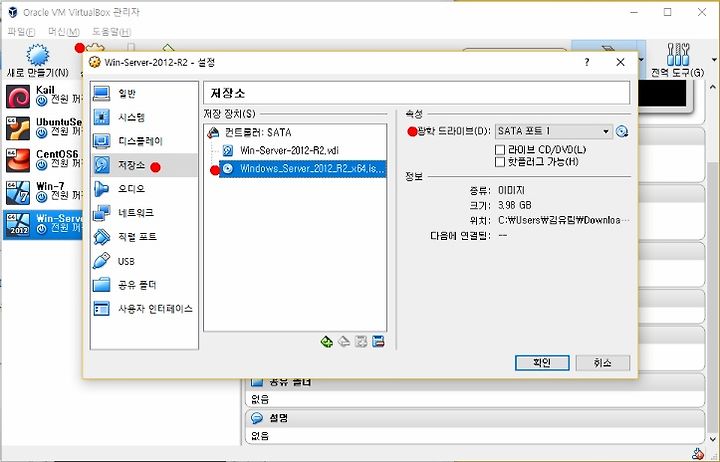Select the Kali virtual machine entry
This screenshot has width=720, height=462.
pyautogui.click(x=42, y=96)
